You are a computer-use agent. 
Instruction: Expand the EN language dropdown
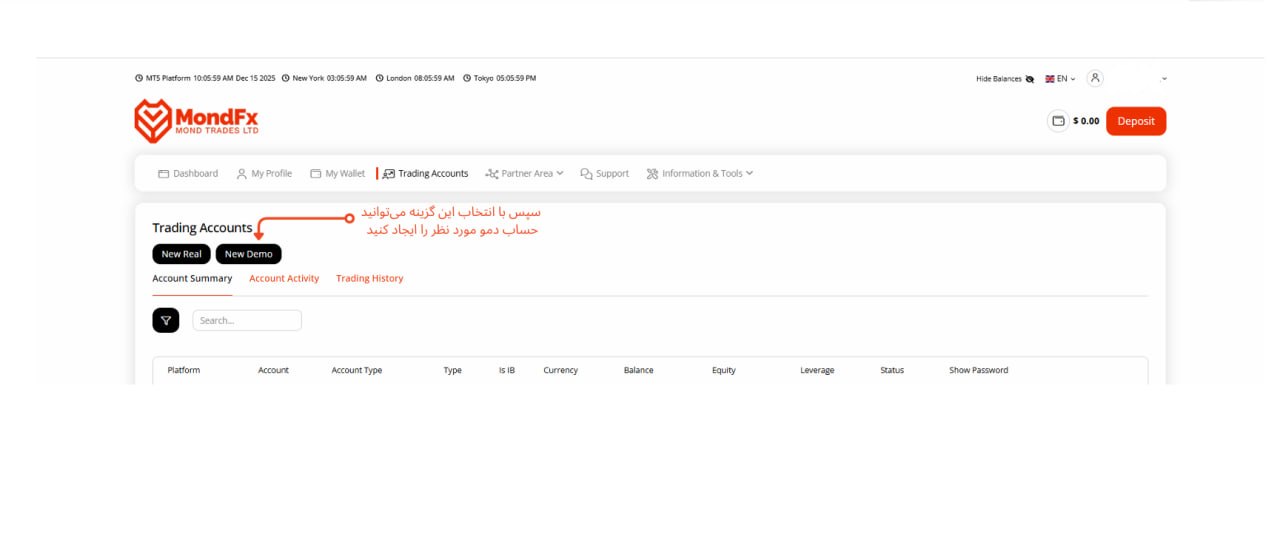pos(1061,79)
